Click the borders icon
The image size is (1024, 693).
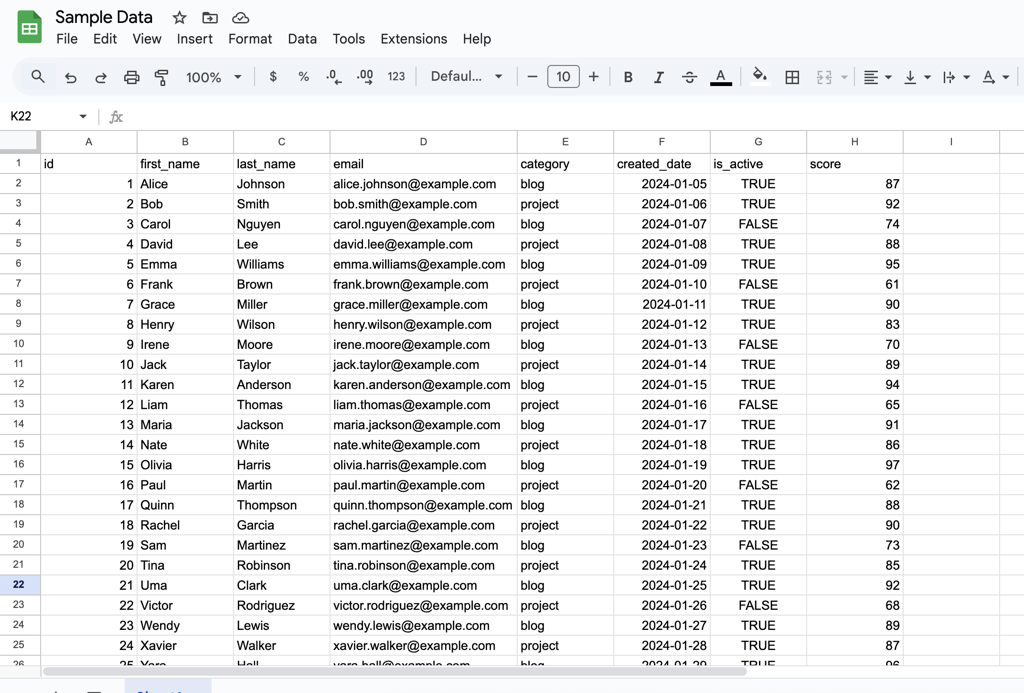pos(792,76)
